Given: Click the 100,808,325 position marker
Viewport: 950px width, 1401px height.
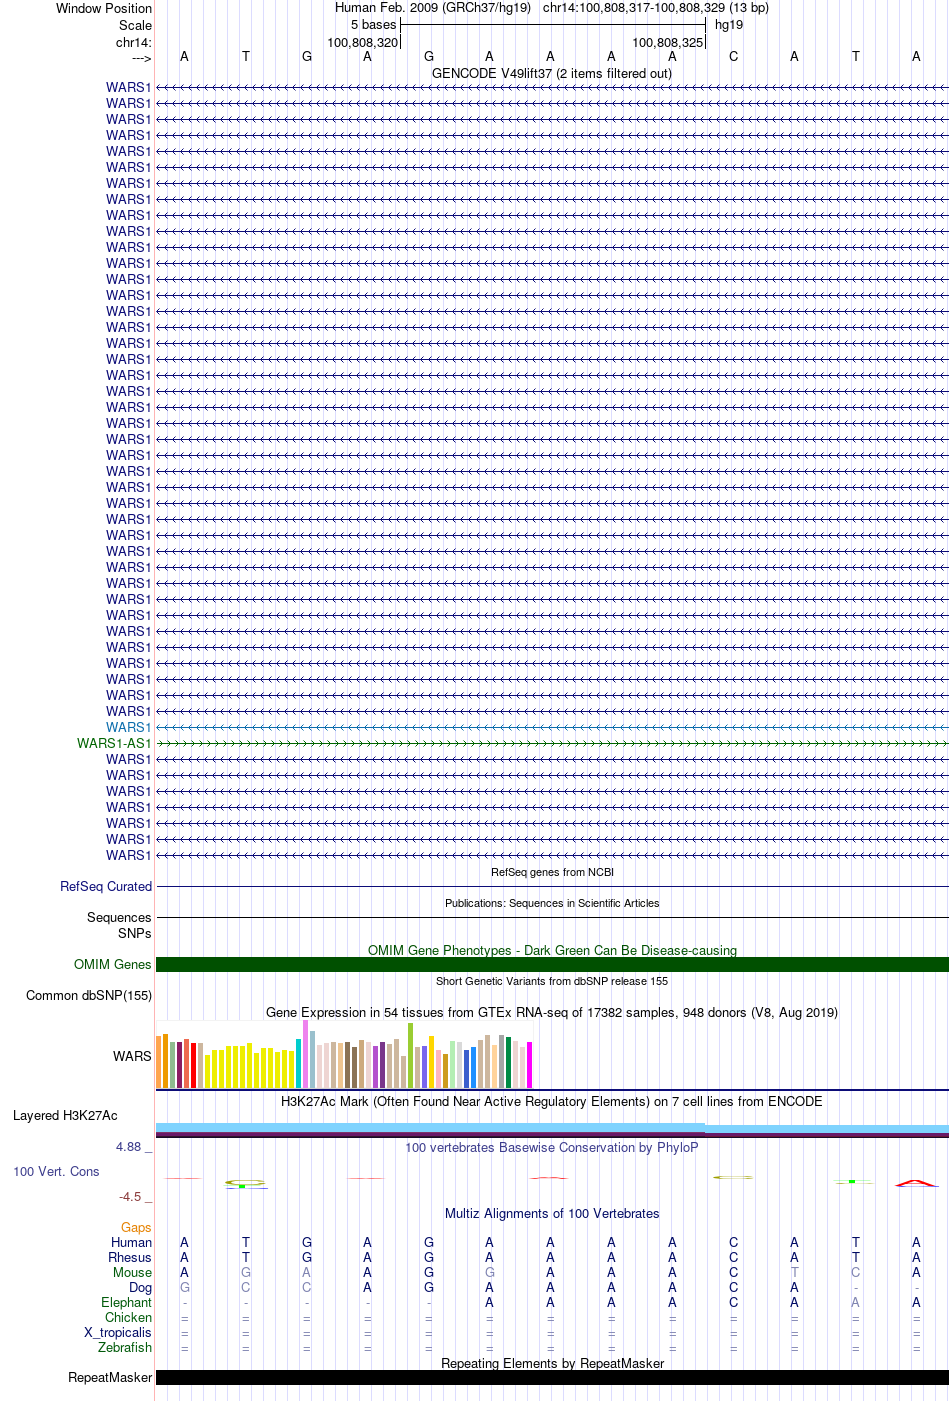Looking at the screenshot, I should [668, 43].
